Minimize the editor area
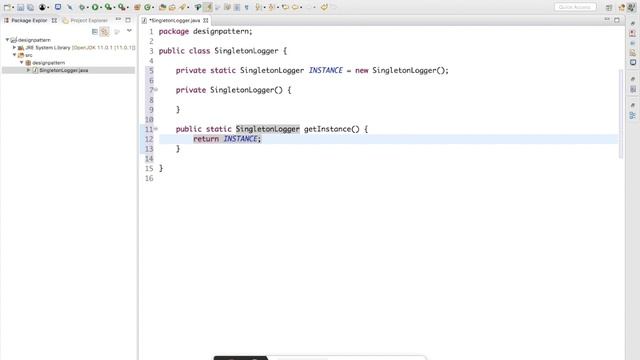 607,19
